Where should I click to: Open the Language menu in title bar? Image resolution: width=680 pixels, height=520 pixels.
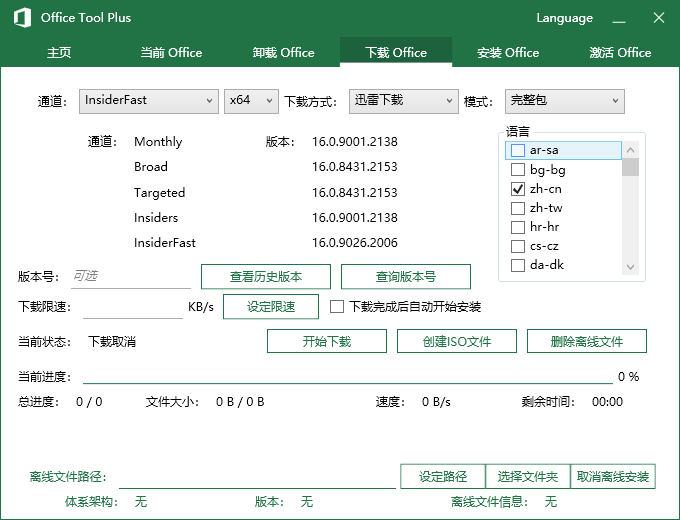tap(564, 18)
